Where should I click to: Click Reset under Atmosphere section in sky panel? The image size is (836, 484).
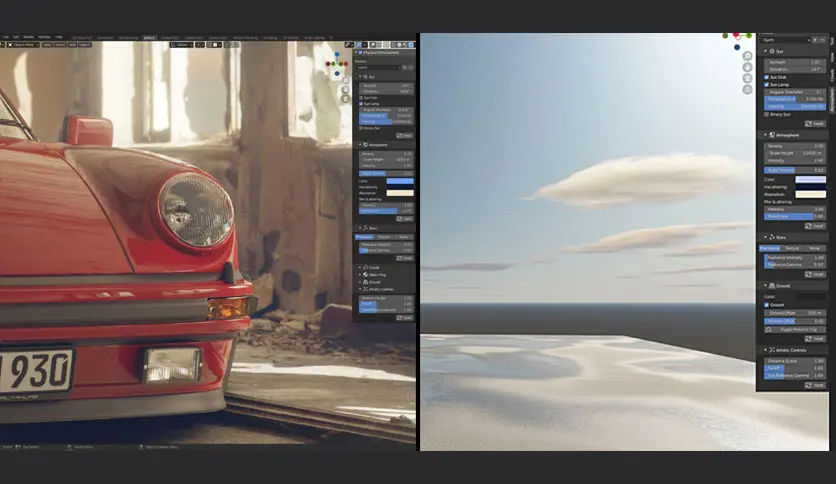[x=815, y=226]
